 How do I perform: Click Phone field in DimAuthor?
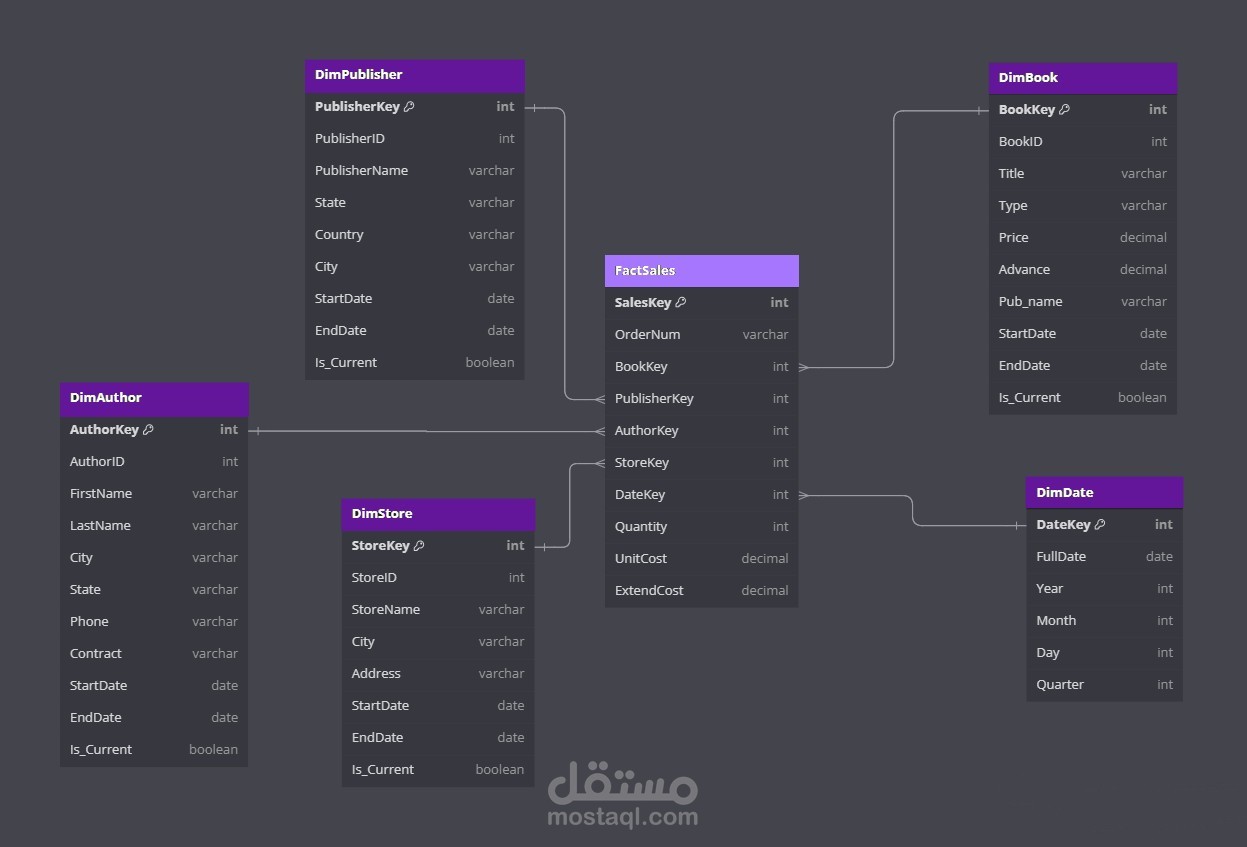click(154, 622)
